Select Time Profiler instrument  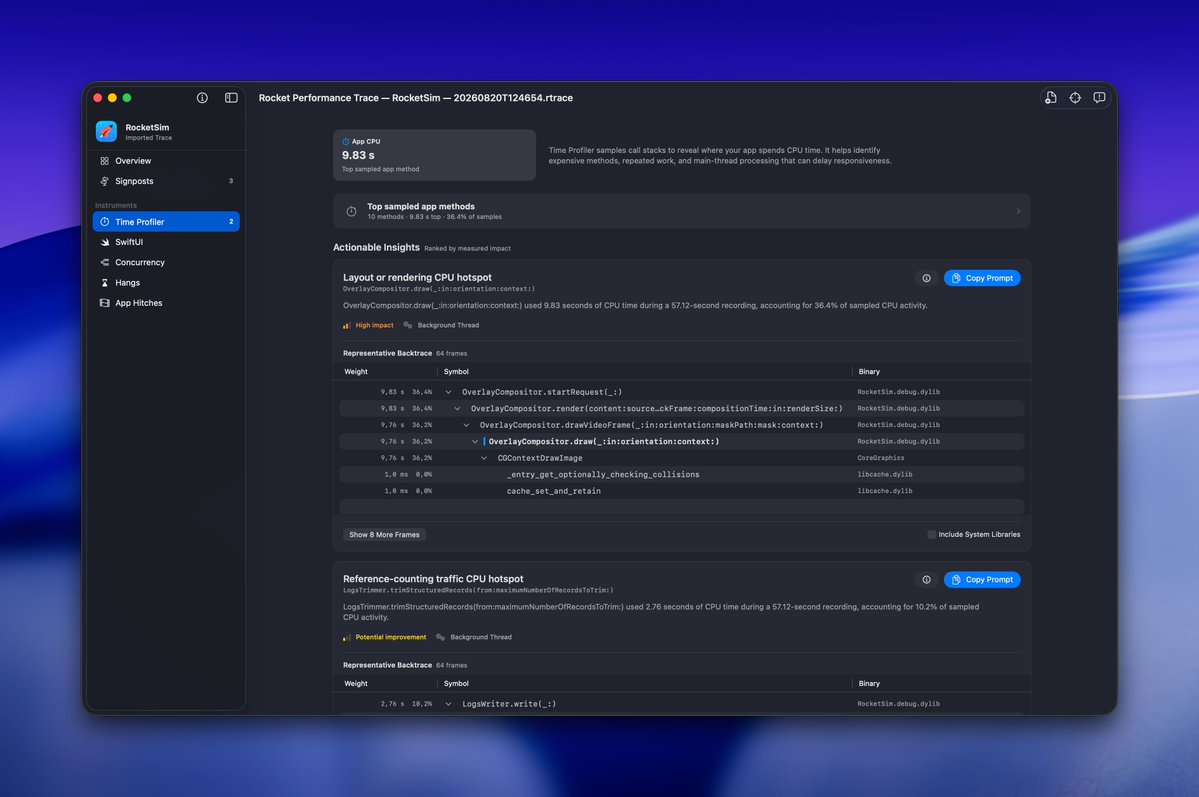pyautogui.click(x=166, y=222)
